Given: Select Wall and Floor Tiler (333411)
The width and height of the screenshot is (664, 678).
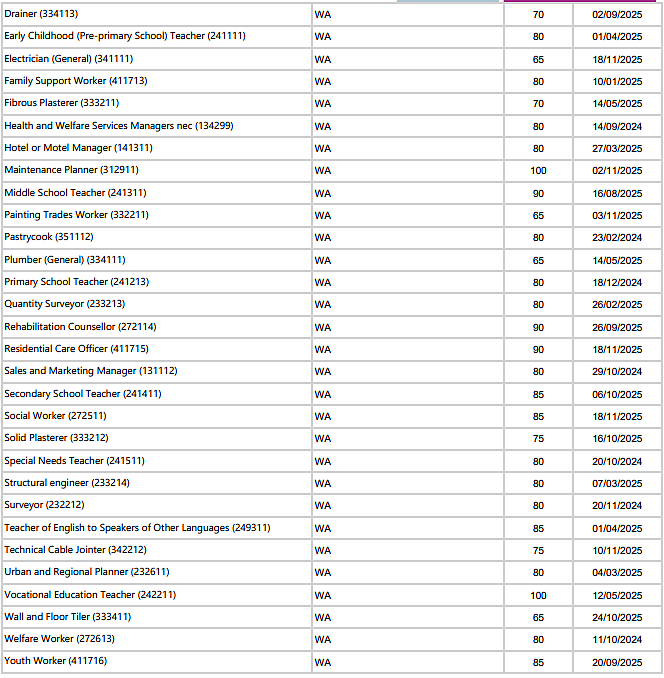Looking at the screenshot, I should [67, 617].
